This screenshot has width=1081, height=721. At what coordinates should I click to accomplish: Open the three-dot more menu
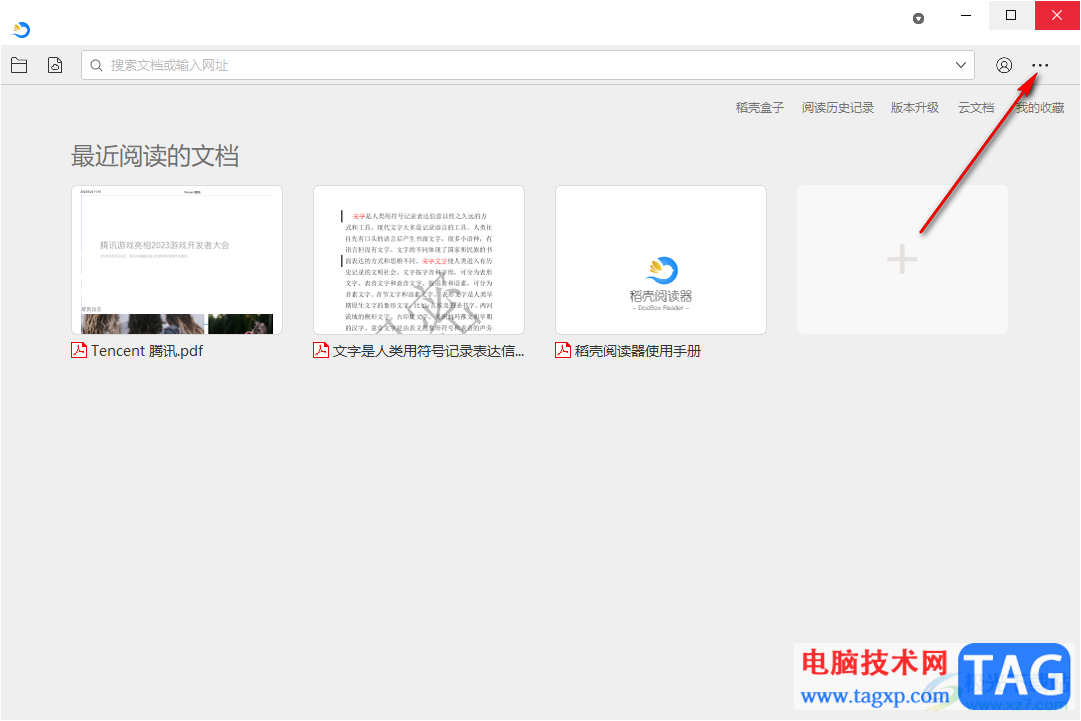(x=1040, y=65)
